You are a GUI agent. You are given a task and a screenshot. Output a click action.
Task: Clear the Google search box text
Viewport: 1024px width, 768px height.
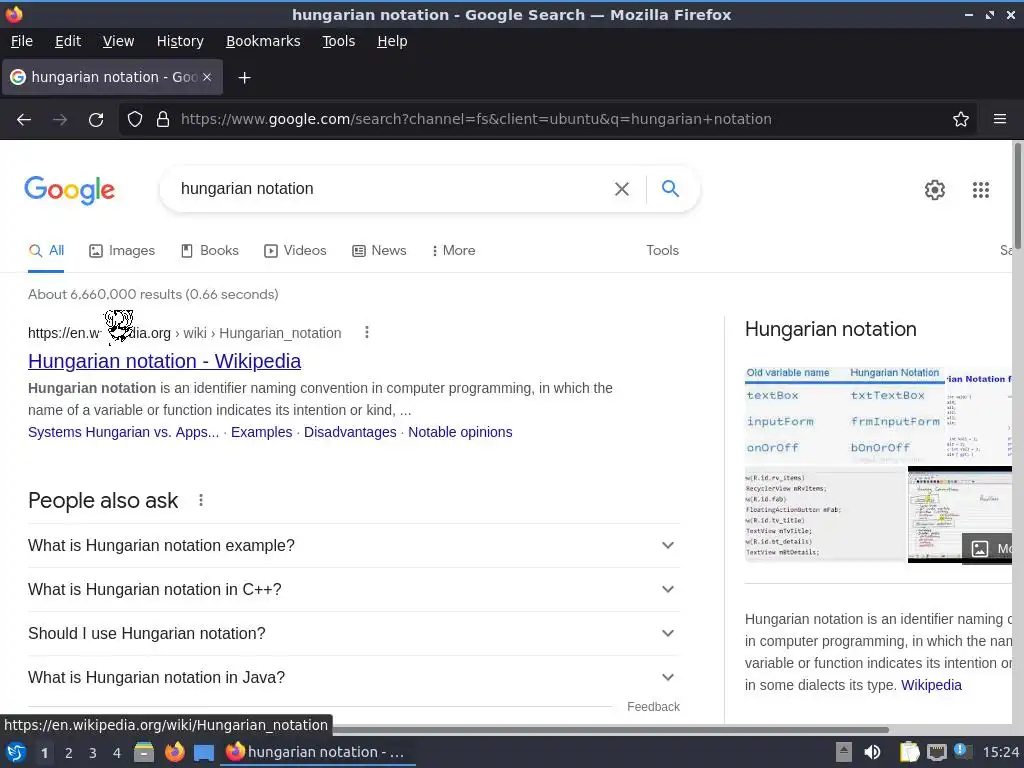point(622,189)
